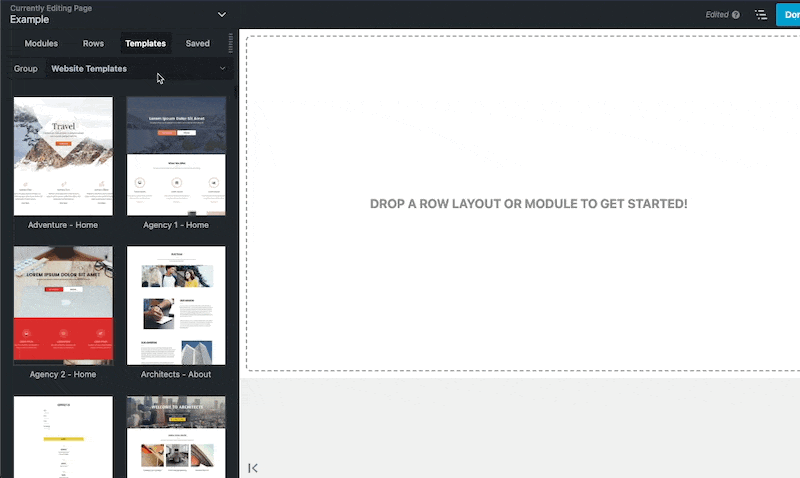The height and width of the screenshot is (478, 800).
Task: Select the Welcome to Architects template thumbnail
Action: (176, 437)
